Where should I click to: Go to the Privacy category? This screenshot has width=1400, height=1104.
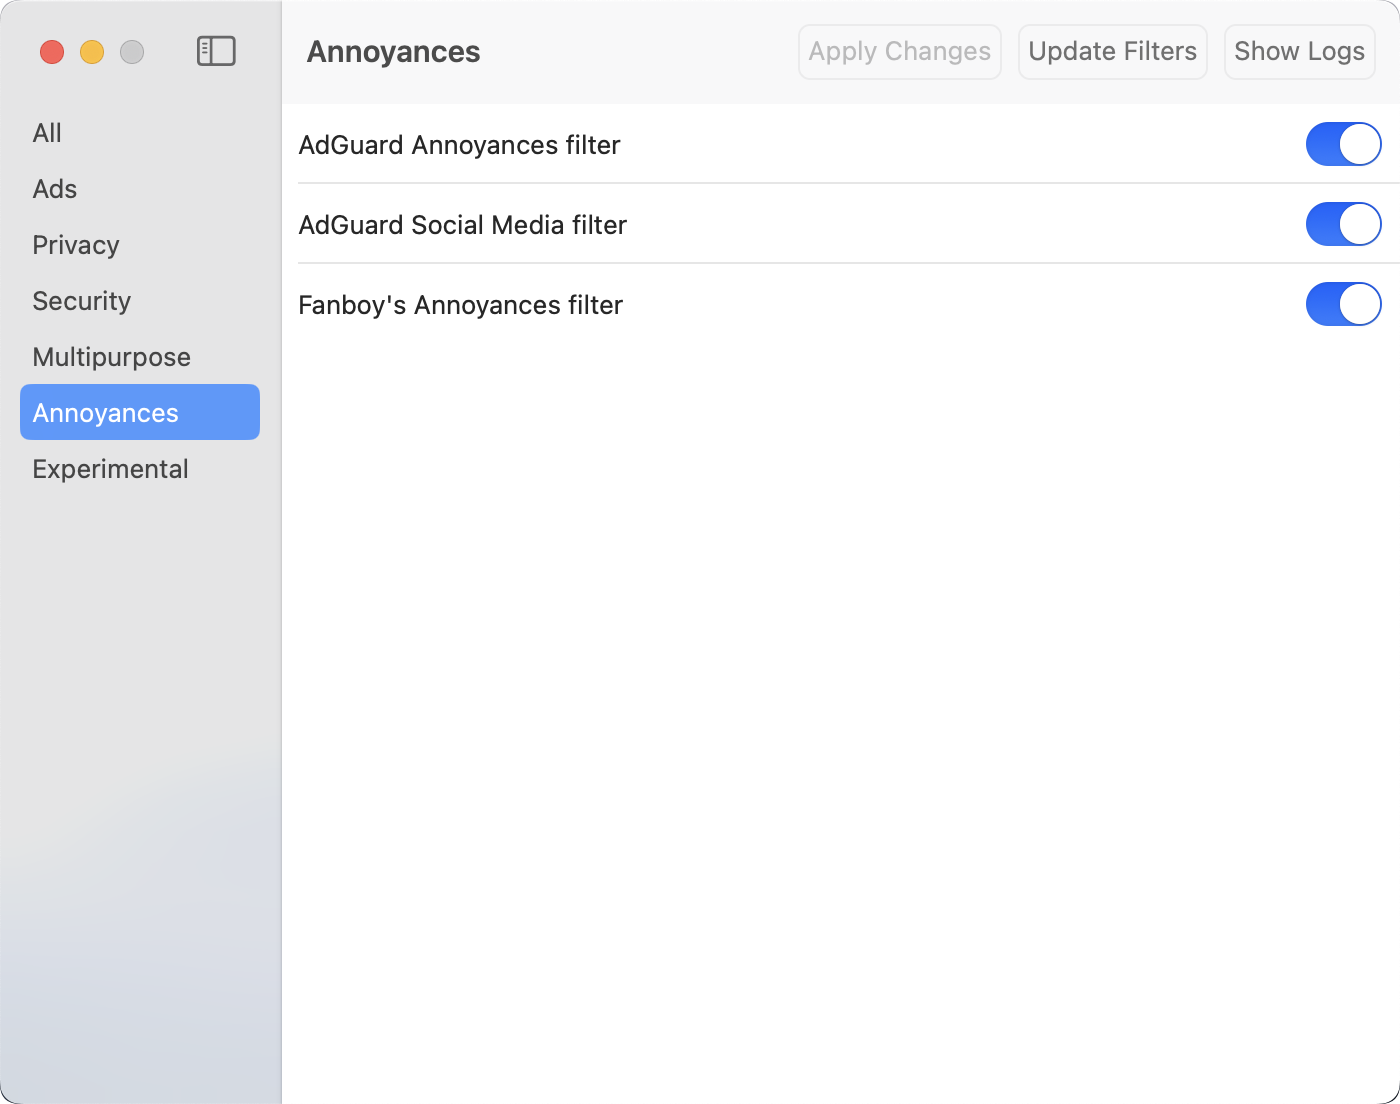pyautogui.click(x=76, y=245)
